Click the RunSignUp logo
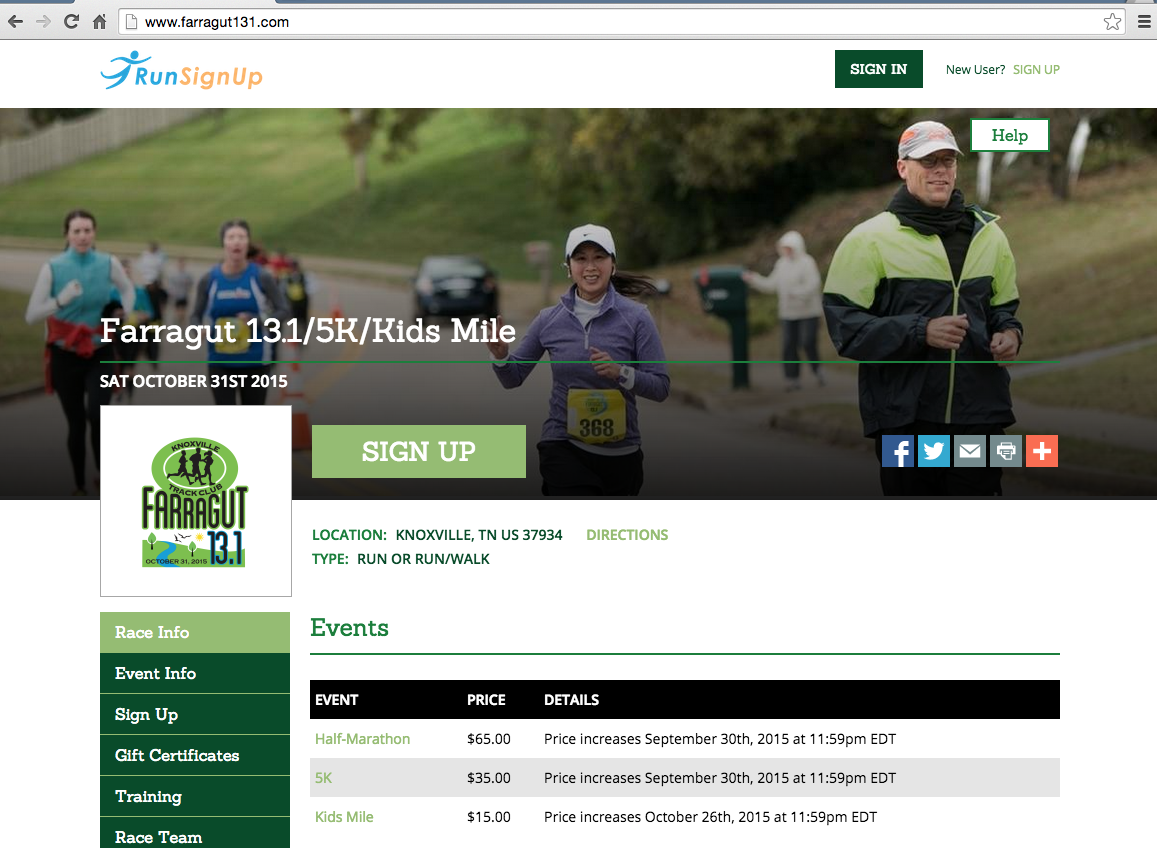 click(x=180, y=71)
